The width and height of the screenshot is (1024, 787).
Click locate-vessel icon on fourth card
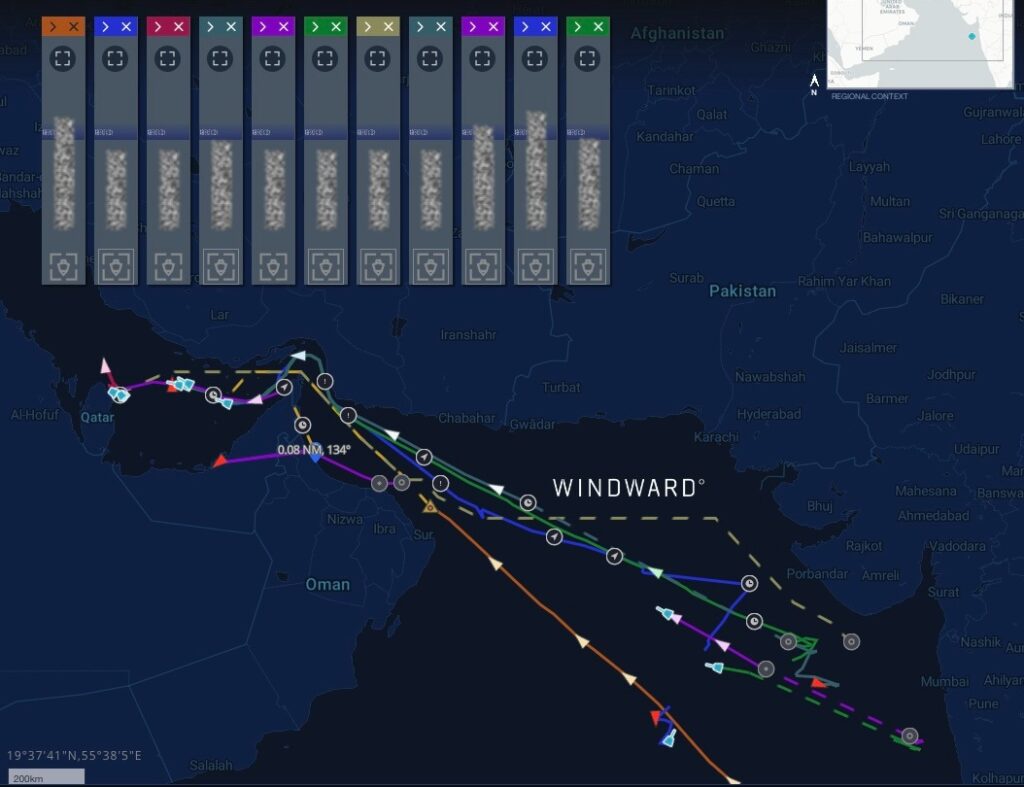tap(221, 266)
